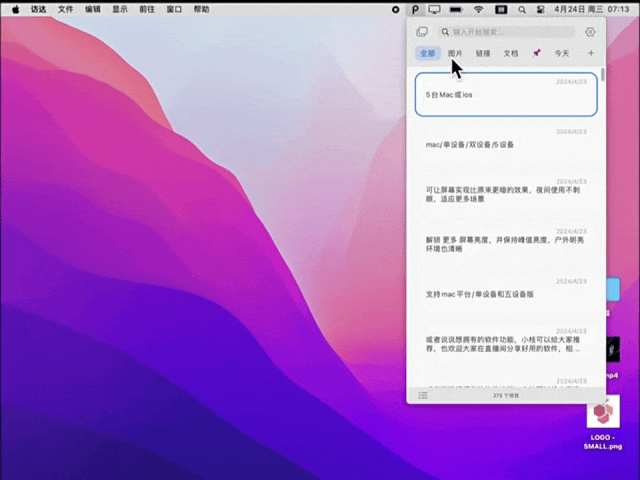
Task: Select the clip "mac/ 单设备 /双设备 /5 设备"
Action: click(506, 144)
